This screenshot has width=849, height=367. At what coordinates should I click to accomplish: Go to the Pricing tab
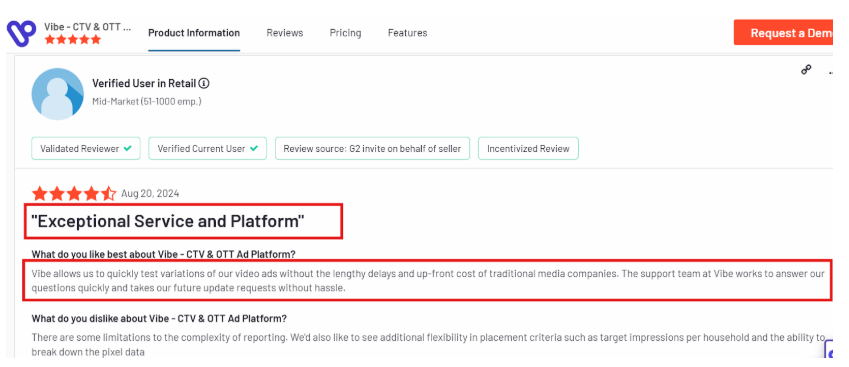345,33
